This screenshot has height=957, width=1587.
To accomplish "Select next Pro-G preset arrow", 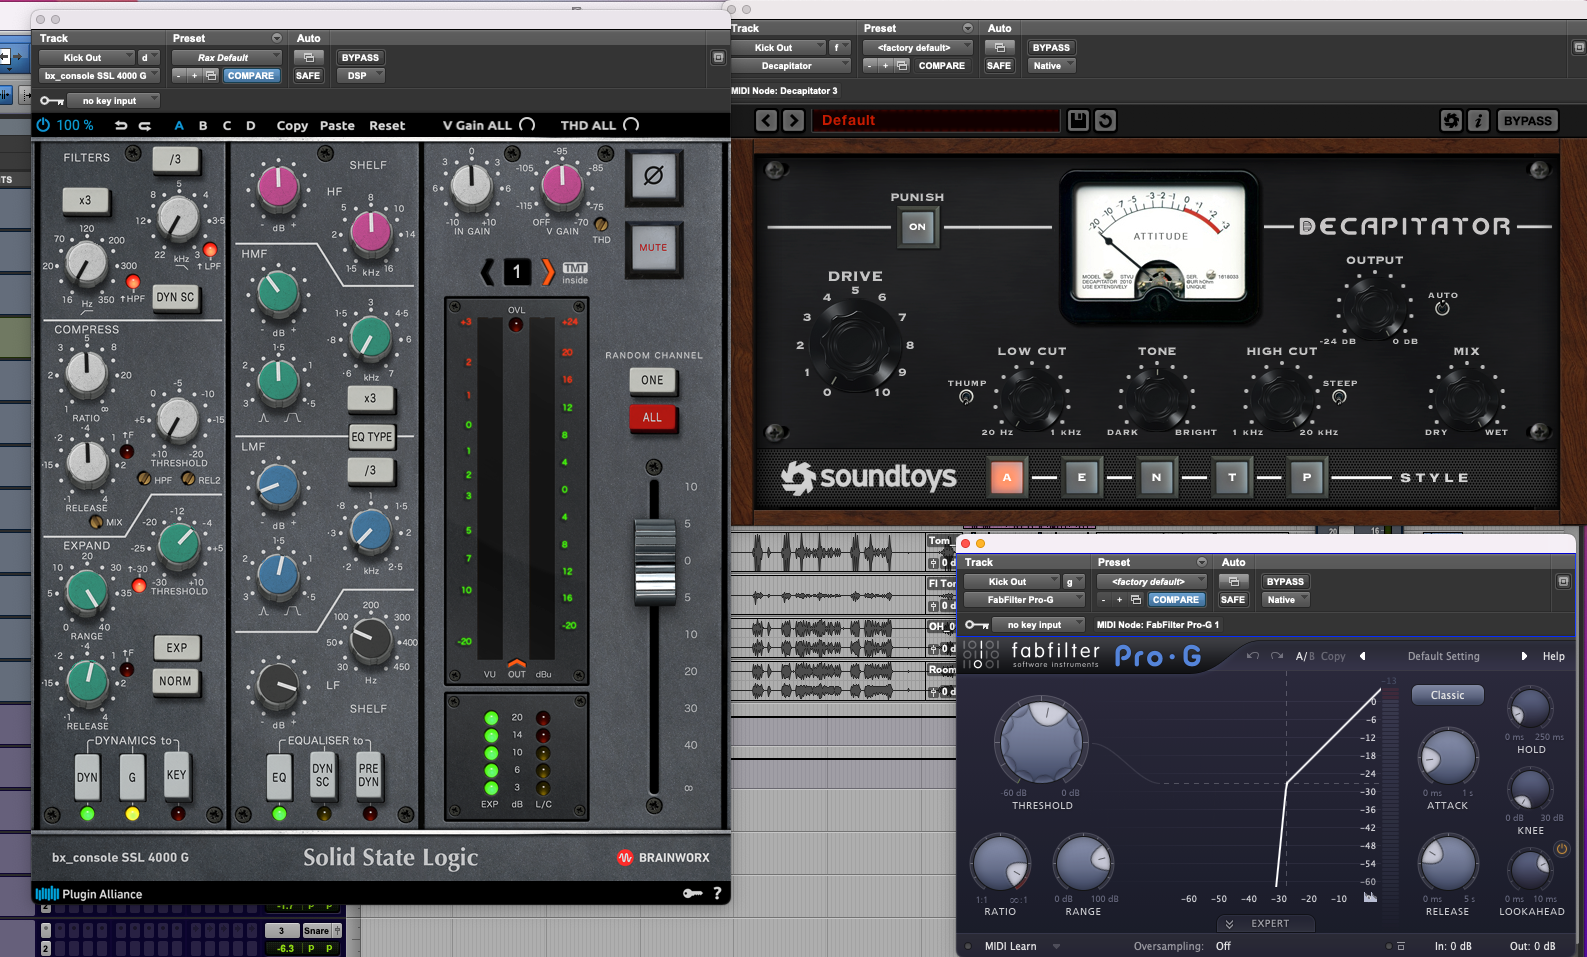I will 1524,656.
